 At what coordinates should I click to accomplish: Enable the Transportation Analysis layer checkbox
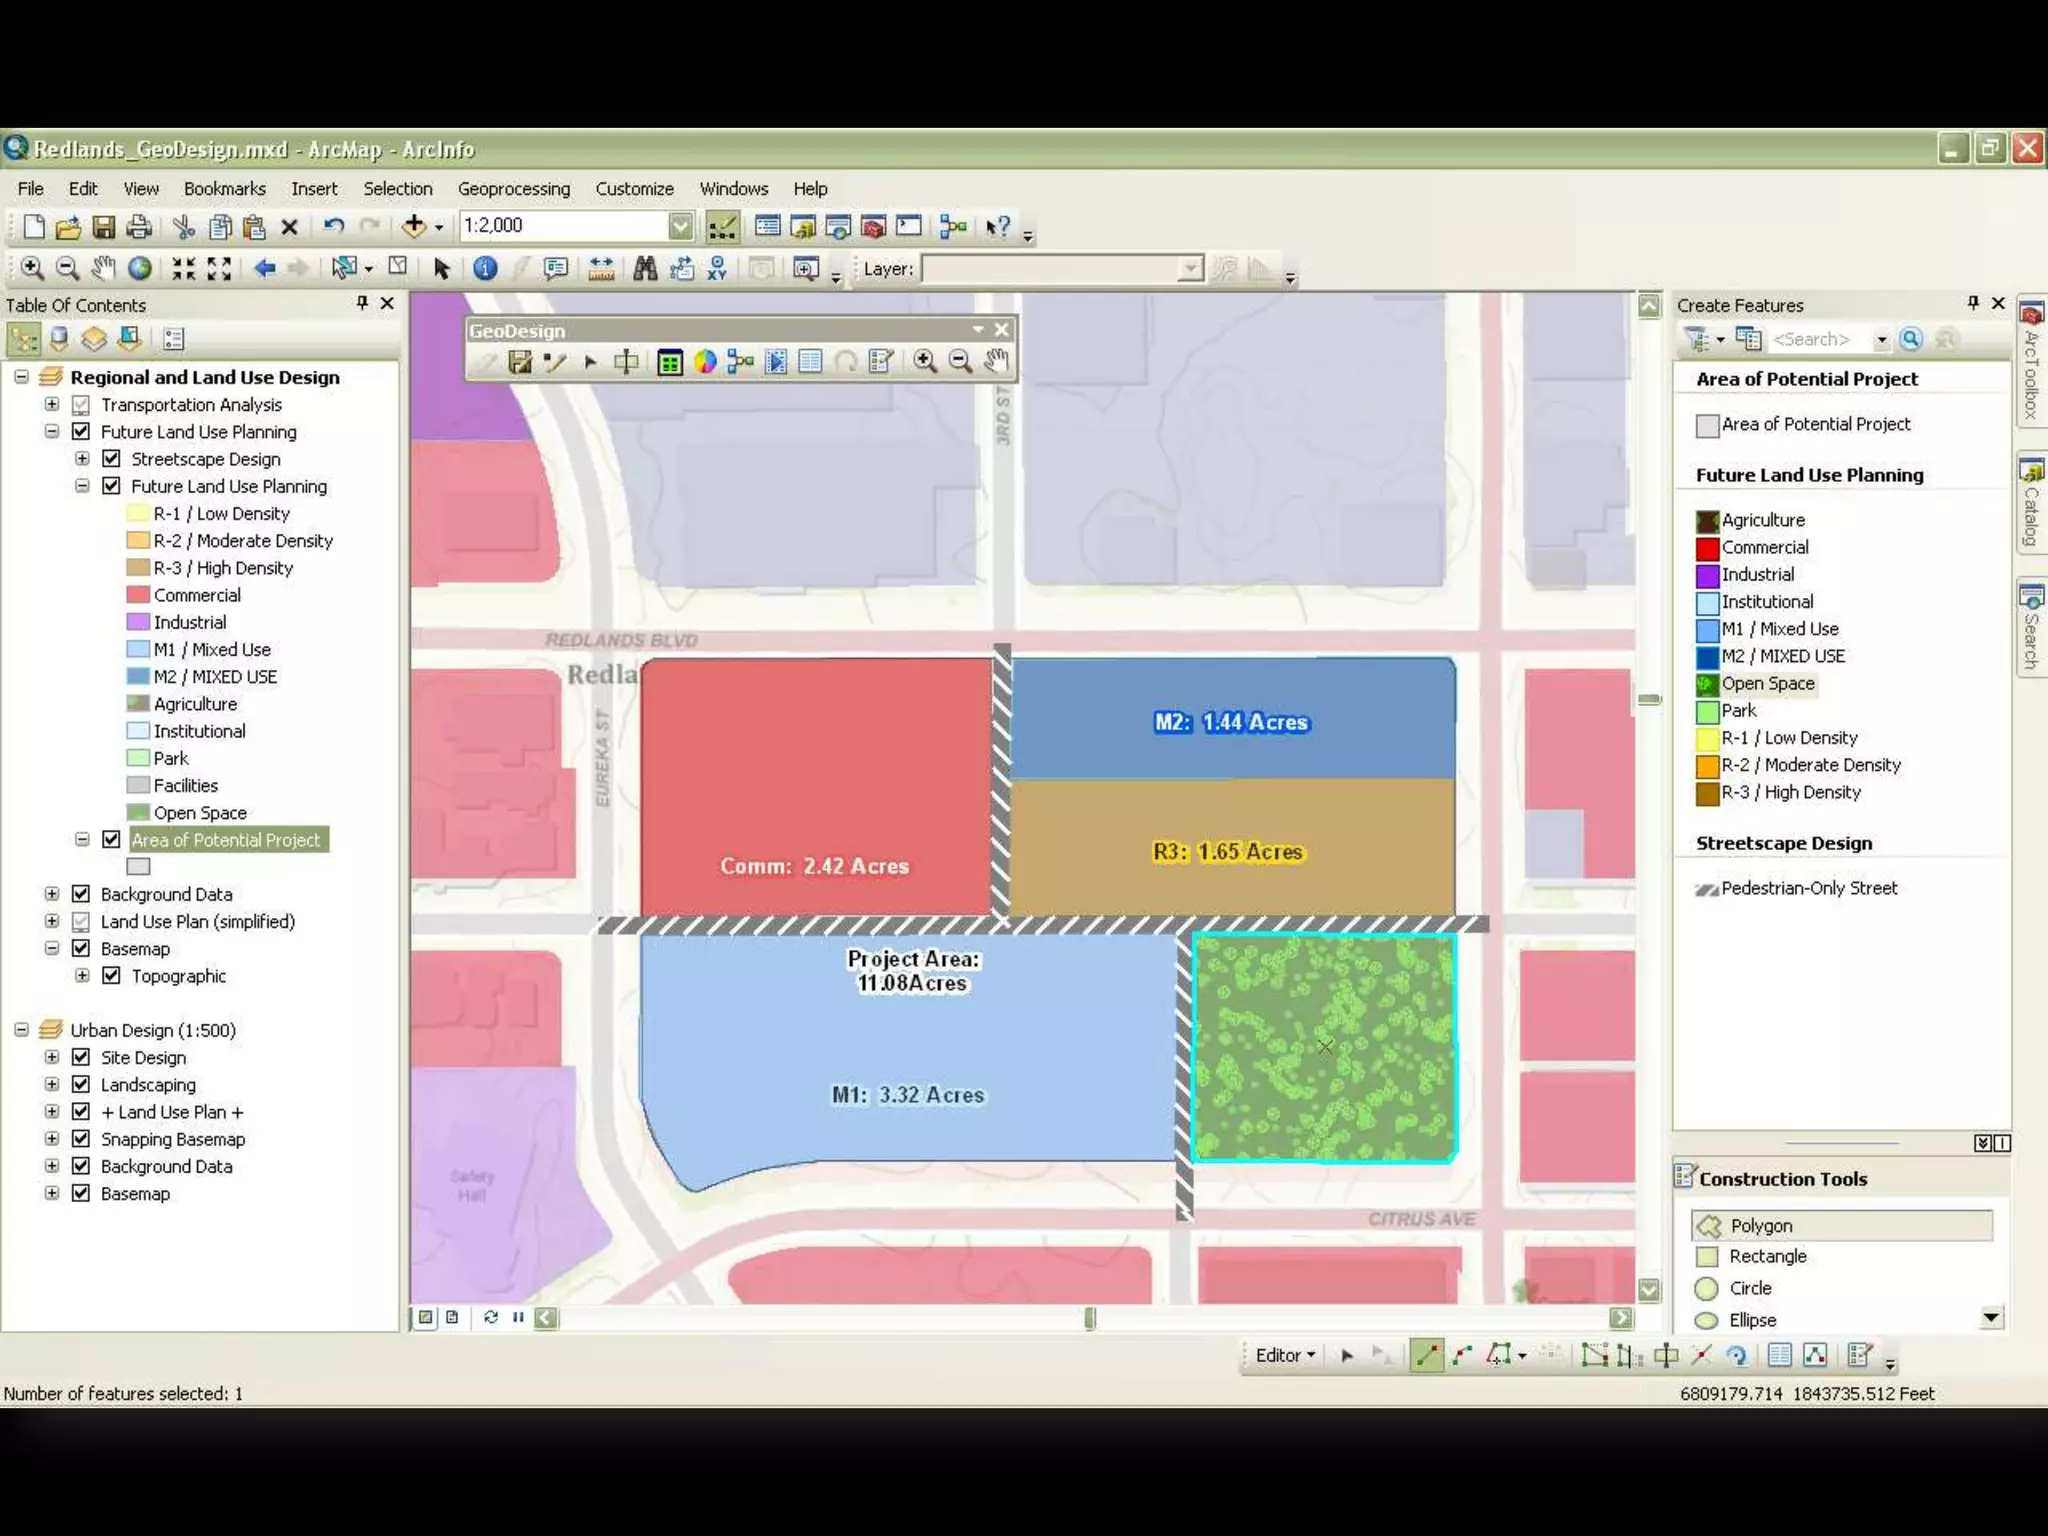(82, 405)
